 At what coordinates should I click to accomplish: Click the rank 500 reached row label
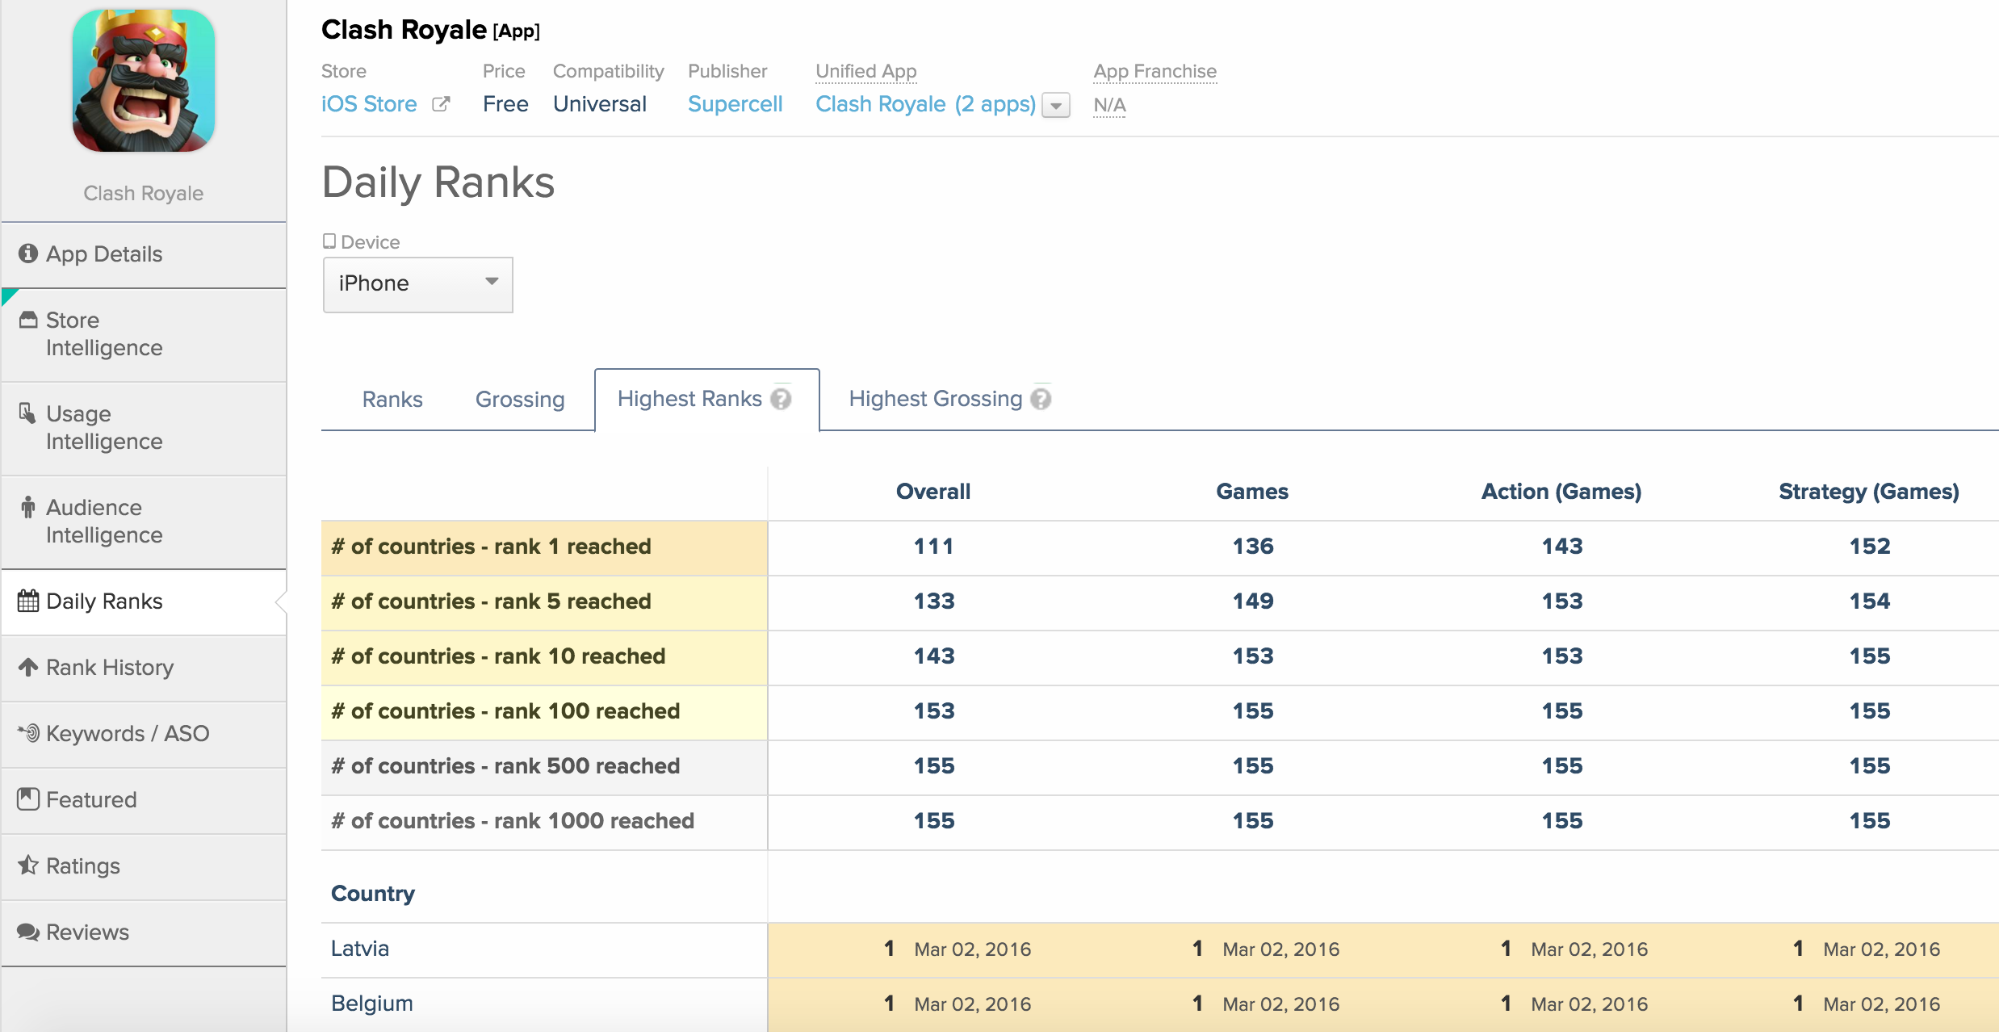pyautogui.click(x=544, y=767)
